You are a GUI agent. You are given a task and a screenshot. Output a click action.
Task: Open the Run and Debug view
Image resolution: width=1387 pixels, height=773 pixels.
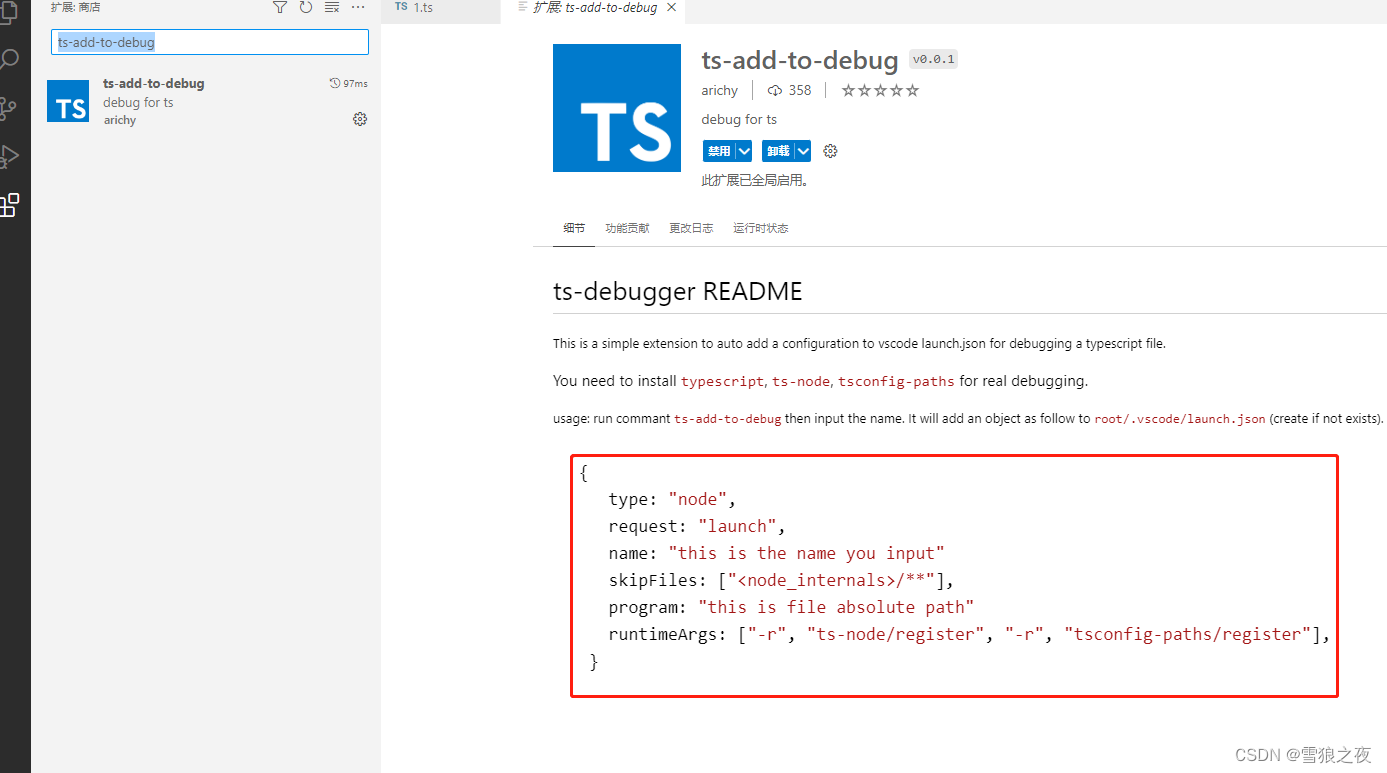point(12,156)
